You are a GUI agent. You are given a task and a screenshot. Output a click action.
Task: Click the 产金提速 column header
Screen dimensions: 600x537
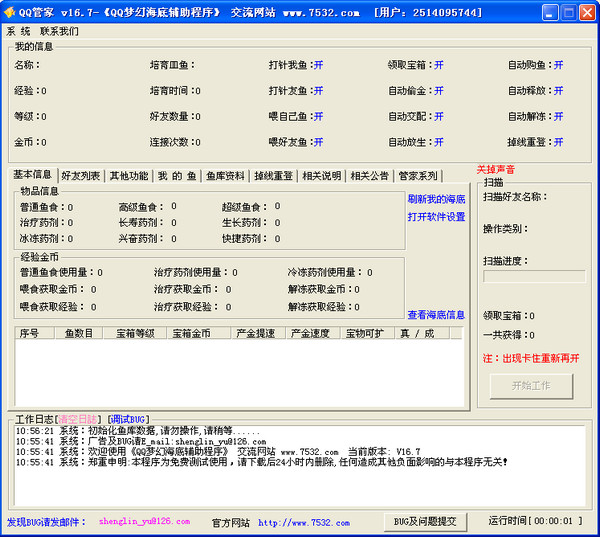(x=259, y=333)
